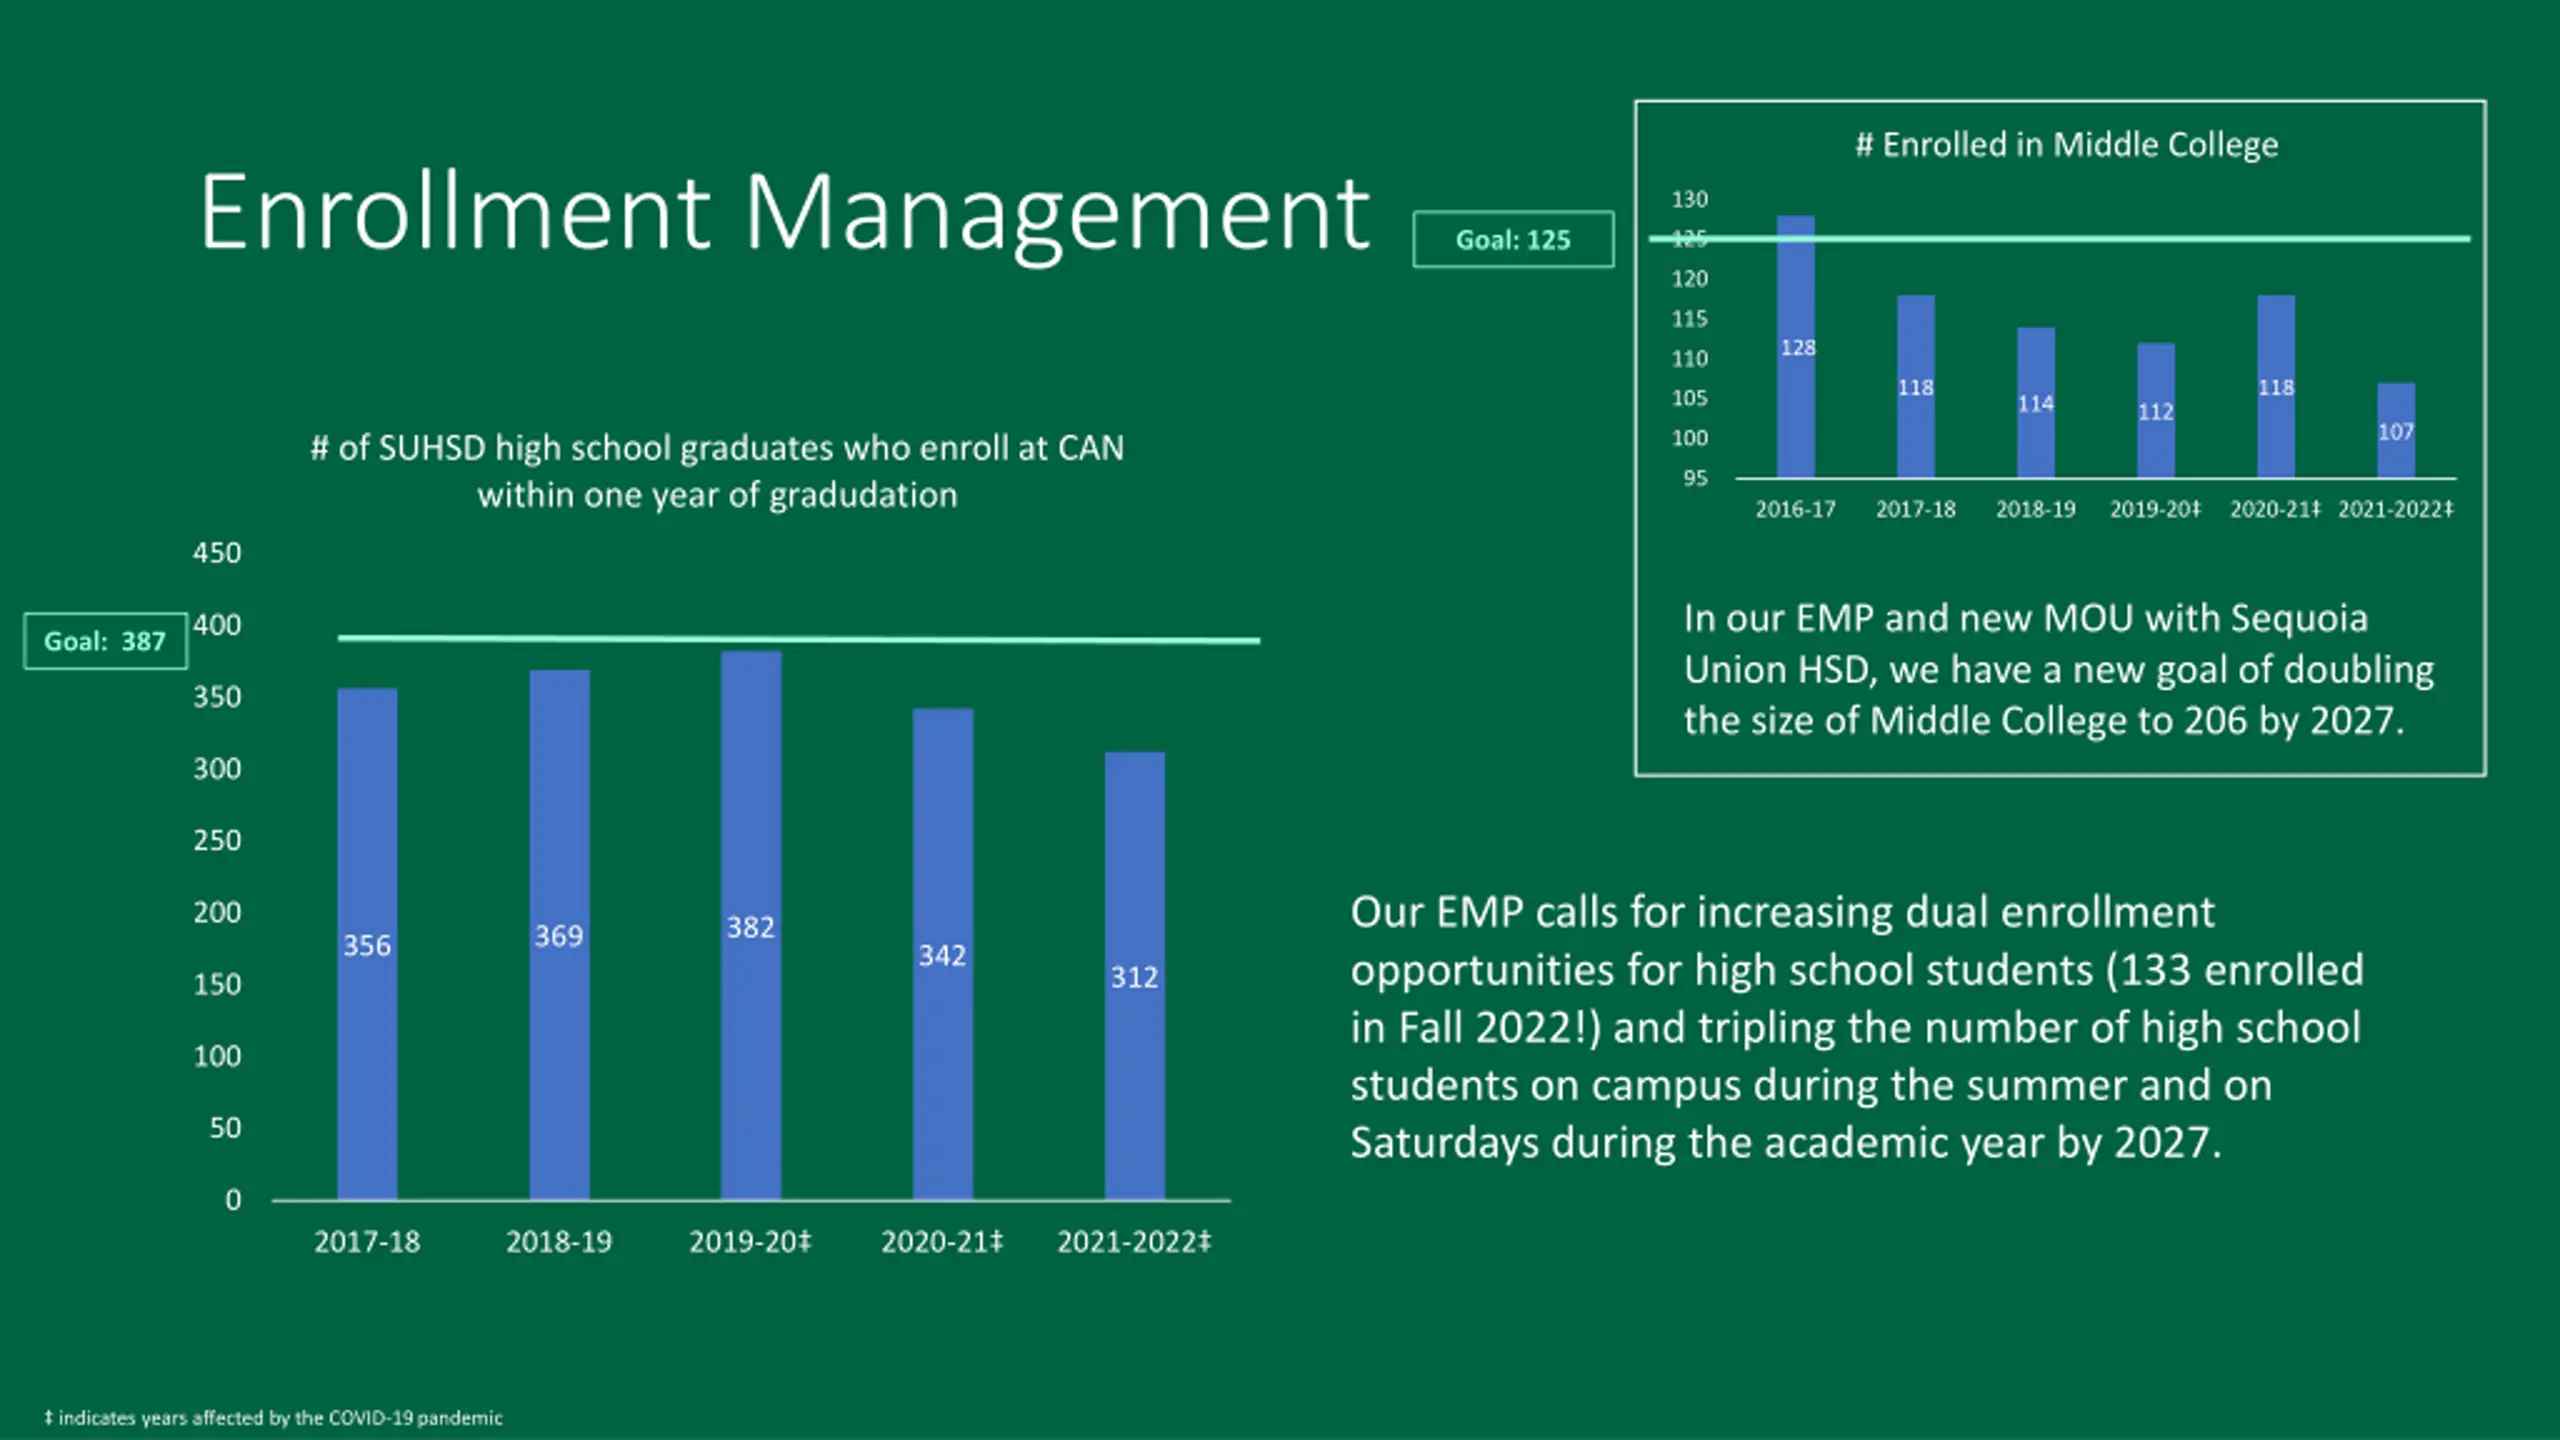Select the dual enrollment EMP paragraph
Screen dimensions: 2560x1440
pyautogui.click(x=1857, y=1027)
